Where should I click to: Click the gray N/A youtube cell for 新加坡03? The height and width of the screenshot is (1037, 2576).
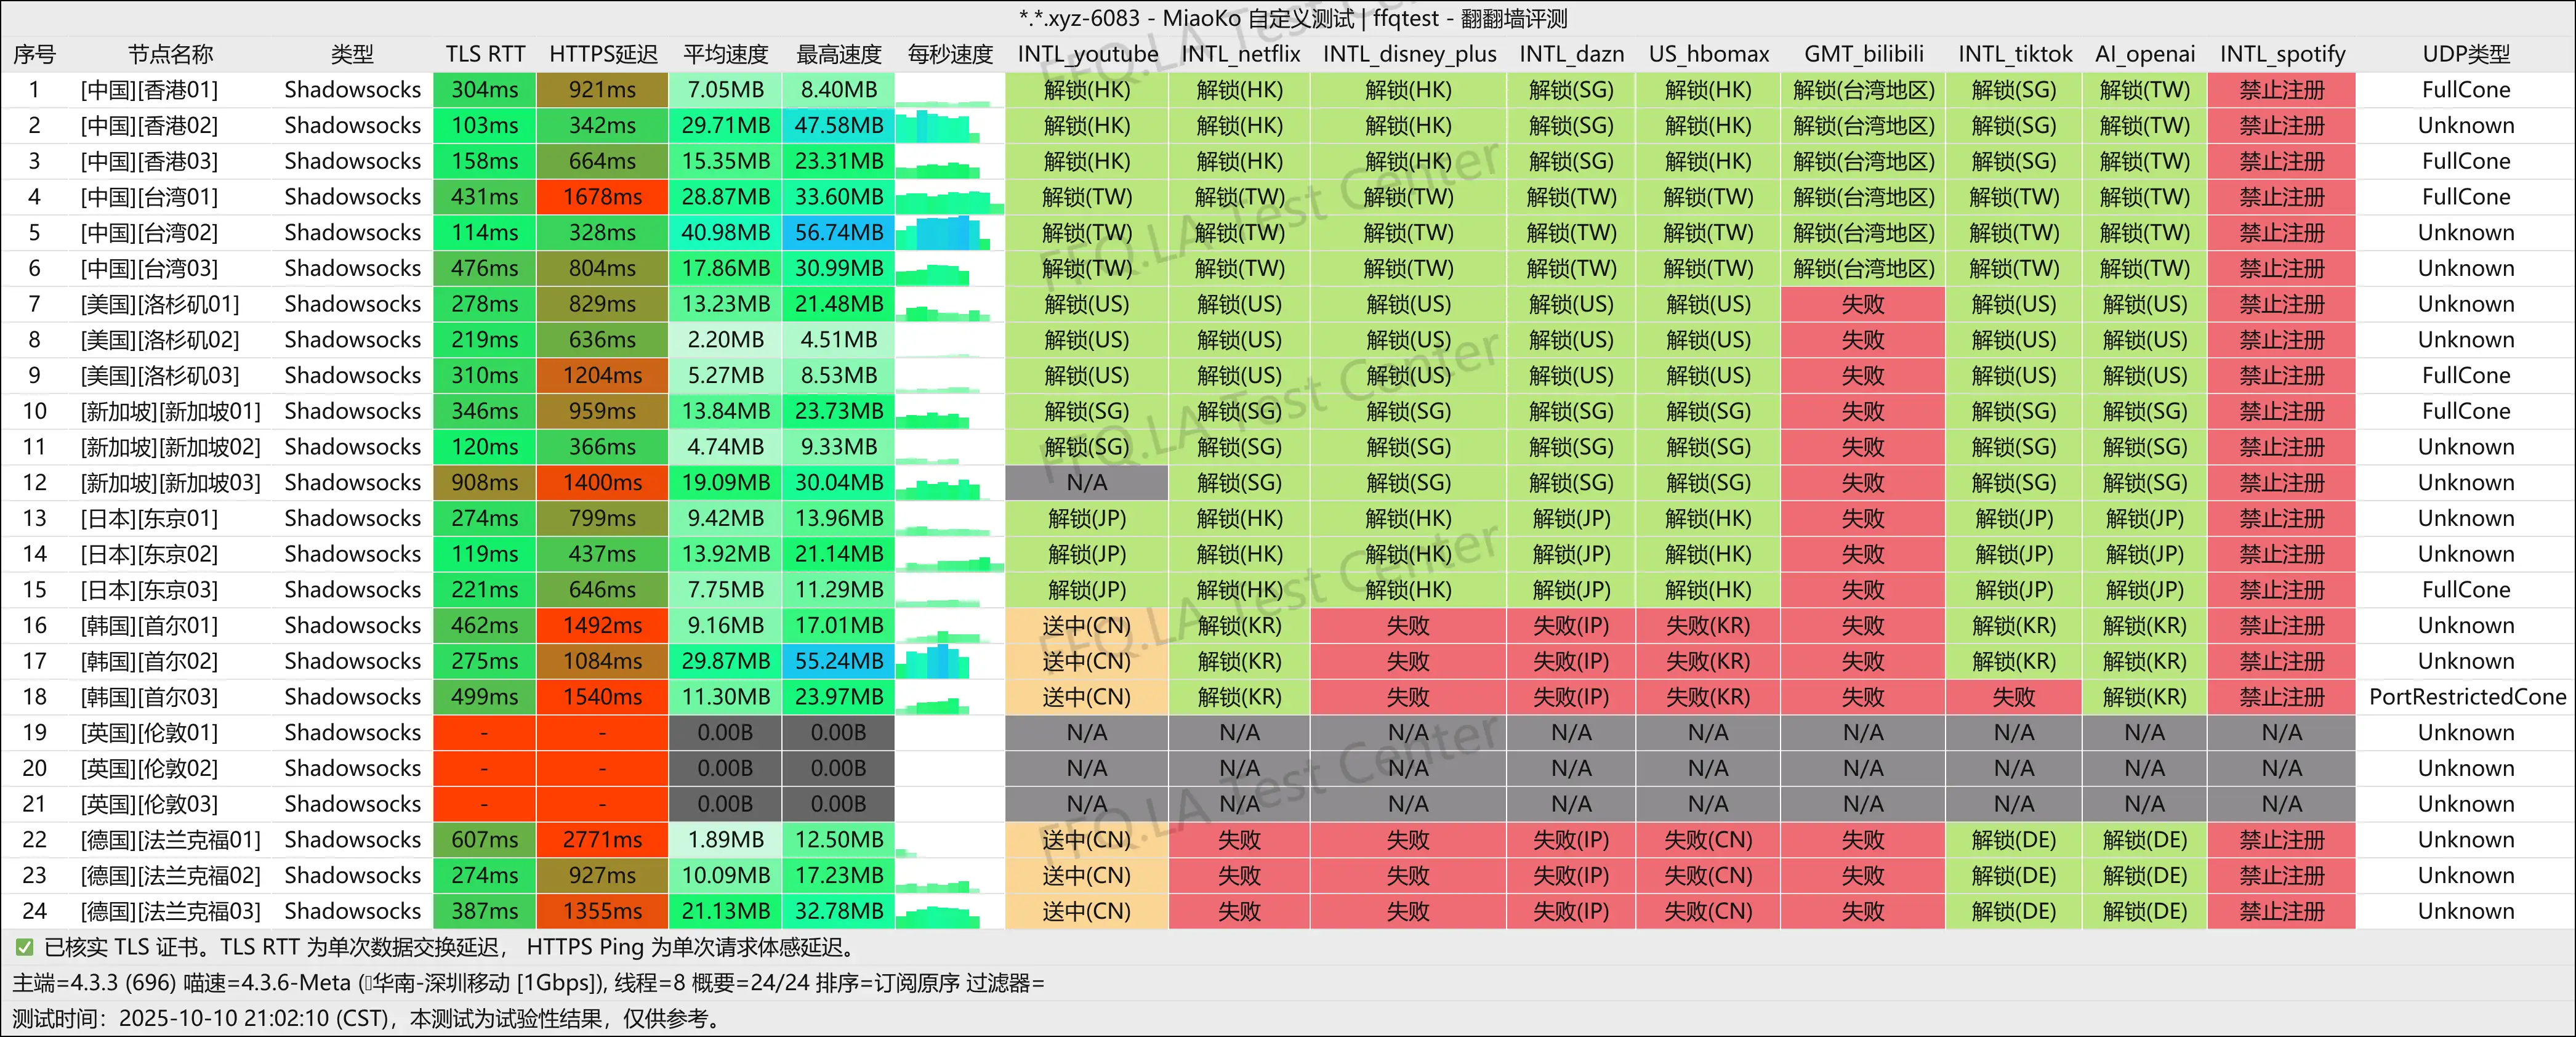point(1086,483)
